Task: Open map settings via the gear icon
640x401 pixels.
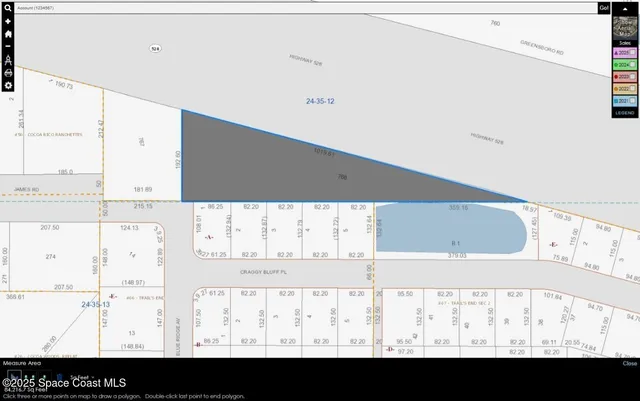Action: tap(8, 85)
